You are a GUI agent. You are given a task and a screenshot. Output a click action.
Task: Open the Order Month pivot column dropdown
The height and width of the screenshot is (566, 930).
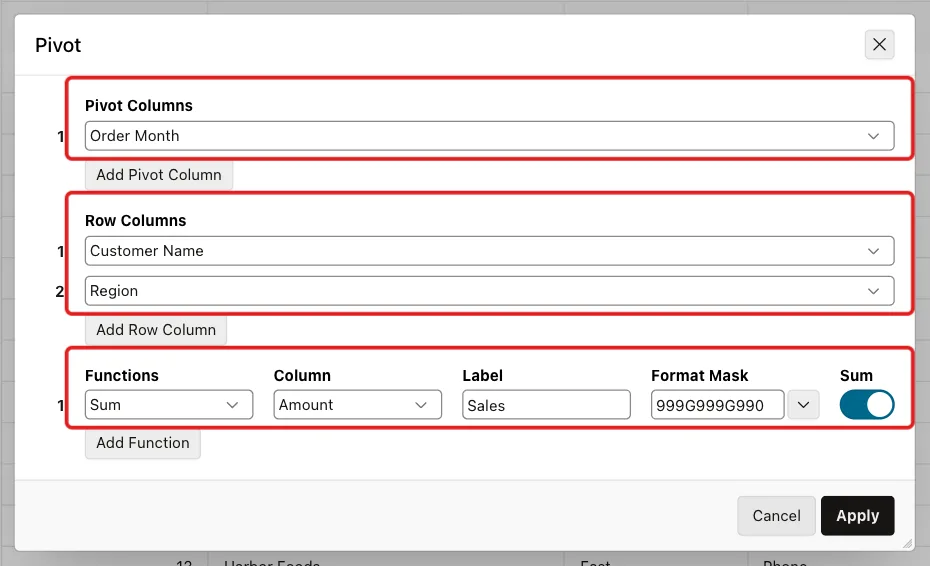point(489,136)
